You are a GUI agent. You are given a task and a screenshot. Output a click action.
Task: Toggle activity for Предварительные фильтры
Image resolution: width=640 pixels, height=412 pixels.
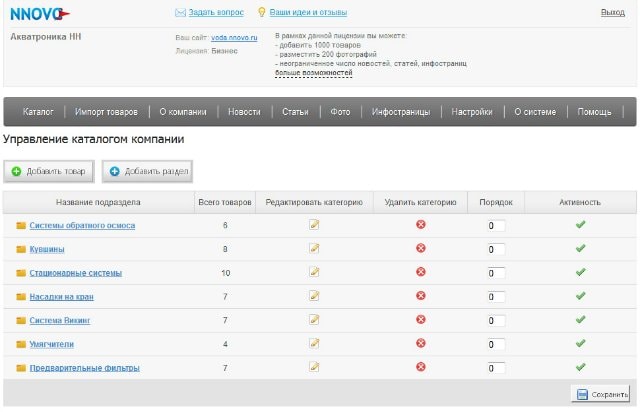point(580,368)
